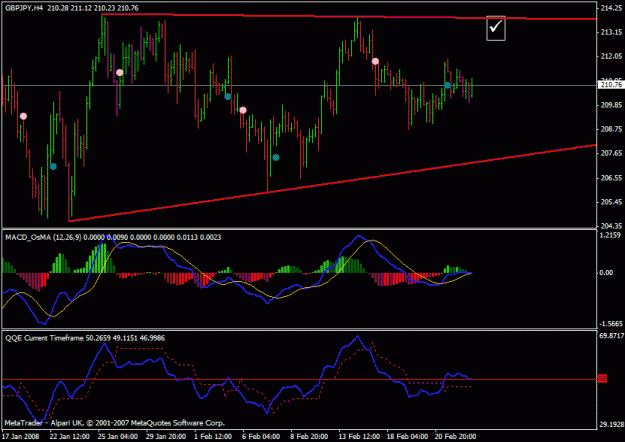Click the 18 Feb 04:00 time label
This screenshot has width=625, height=442.
pyautogui.click(x=407, y=436)
